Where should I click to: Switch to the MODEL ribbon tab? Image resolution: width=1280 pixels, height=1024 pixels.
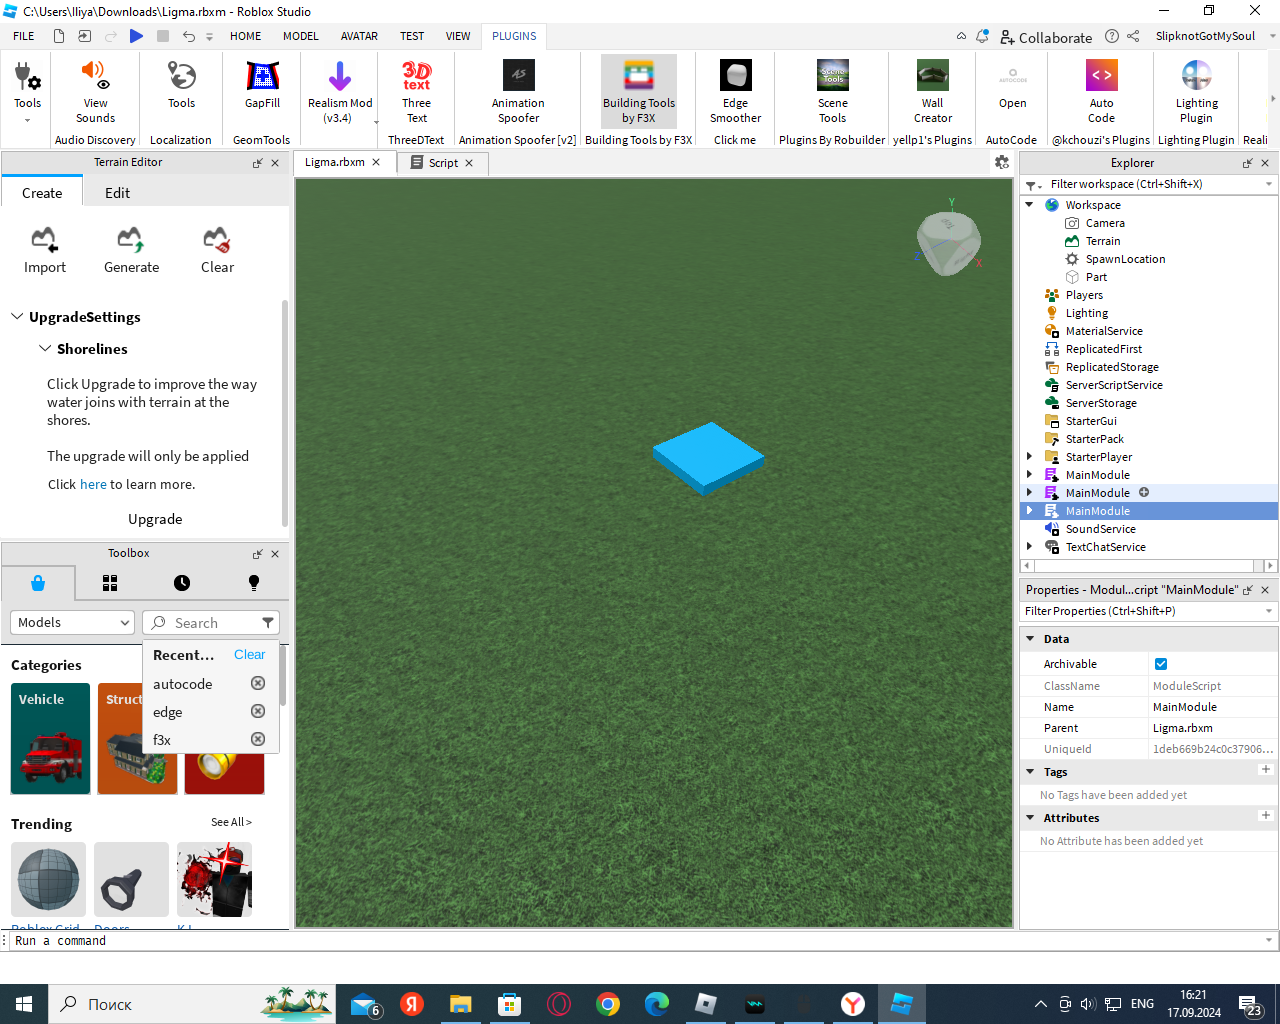[x=300, y=36]
